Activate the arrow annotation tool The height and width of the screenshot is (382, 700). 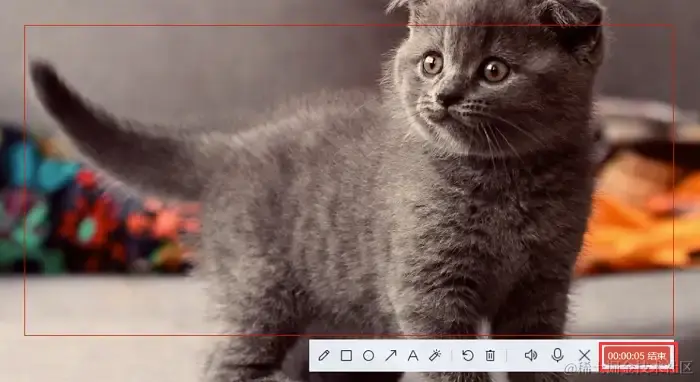(391, 356)
